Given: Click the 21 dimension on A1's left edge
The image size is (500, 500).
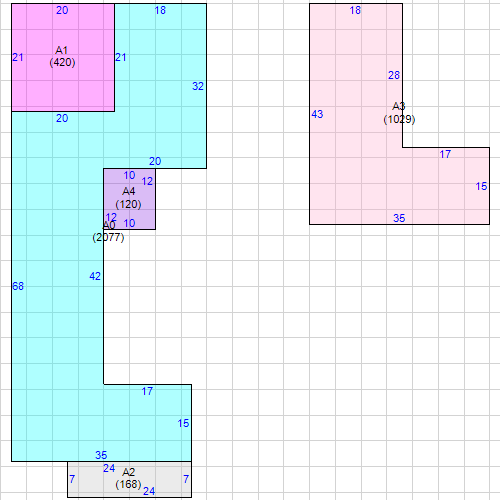Looking at the screenshot, I should pos(18,57).
